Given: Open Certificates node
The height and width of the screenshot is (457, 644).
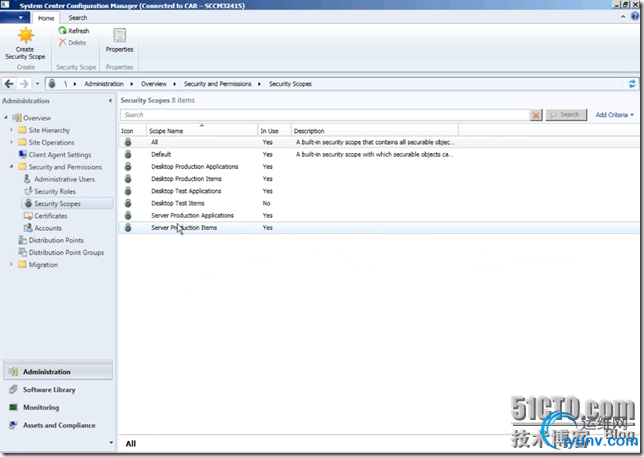Looking at the screenshot, I should tap(45, 216).
